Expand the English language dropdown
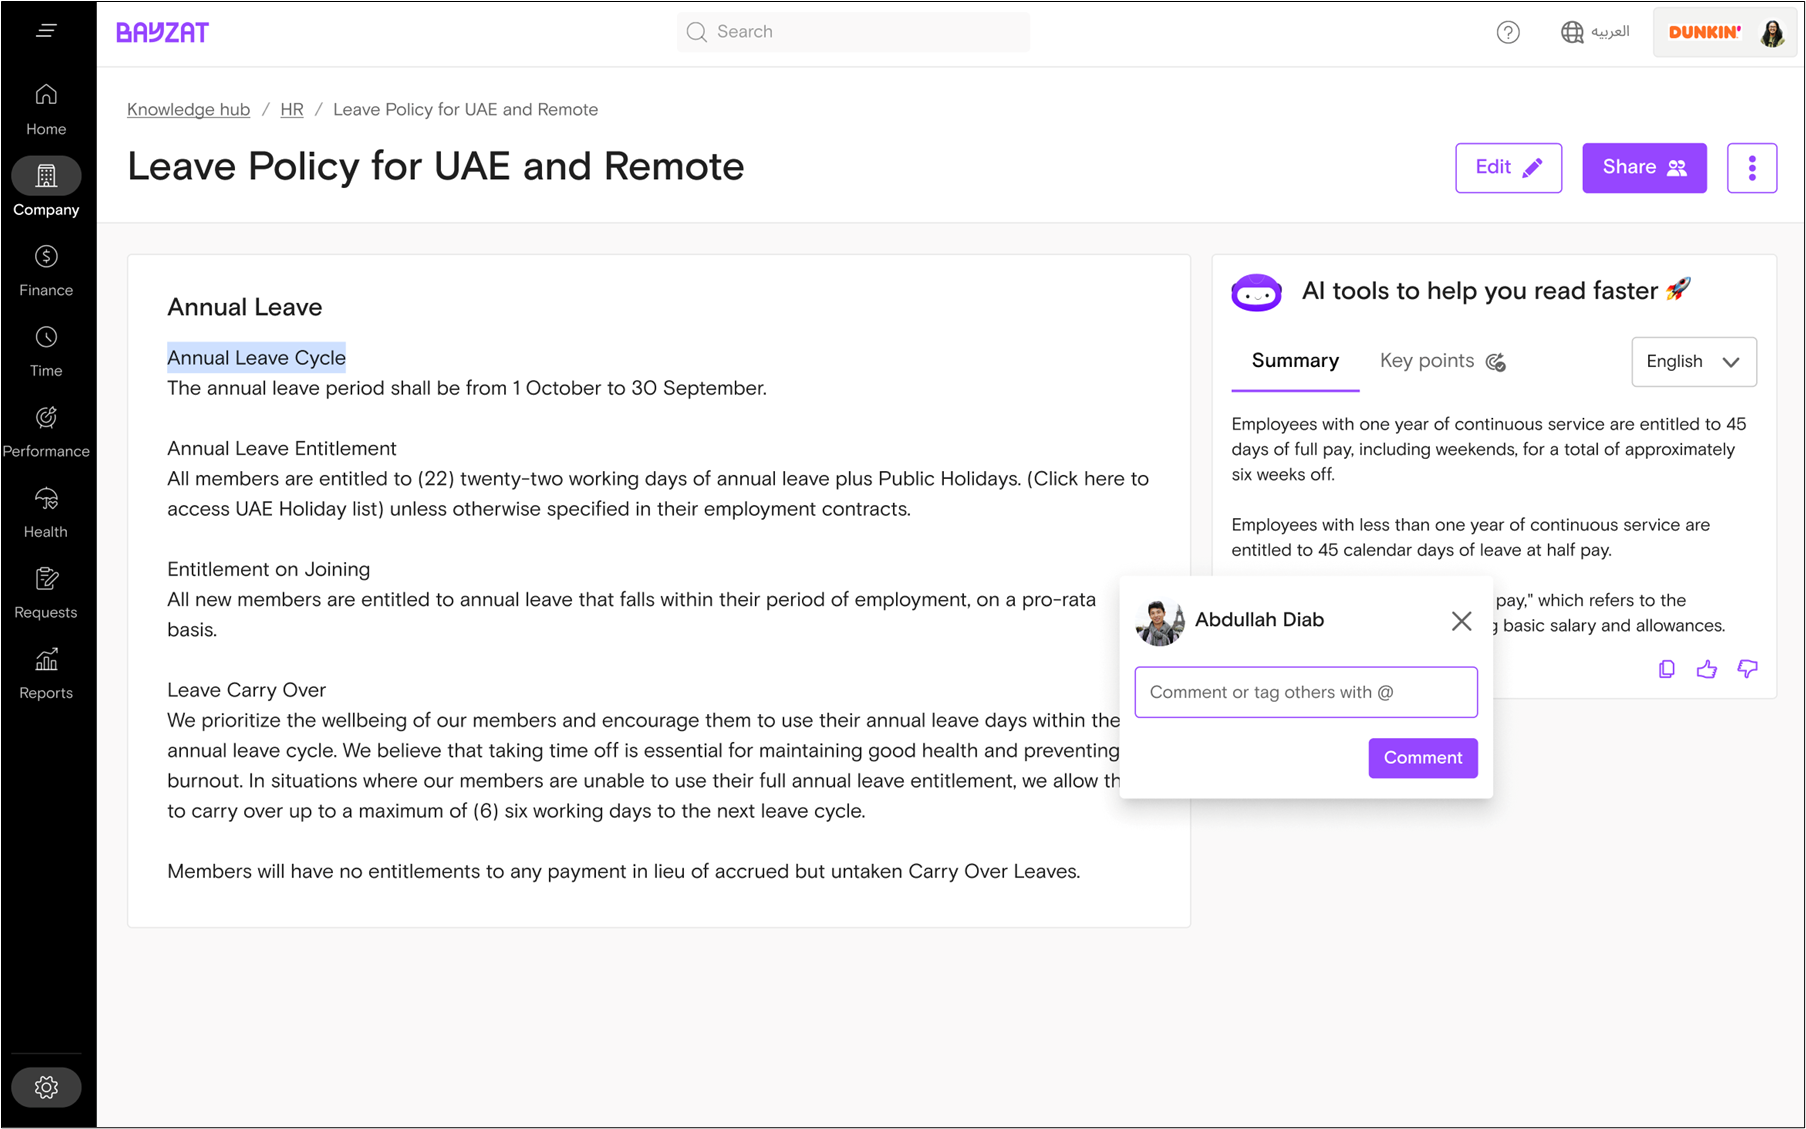This screenshot has height=1129, width=1806. tap(1693, 362)
